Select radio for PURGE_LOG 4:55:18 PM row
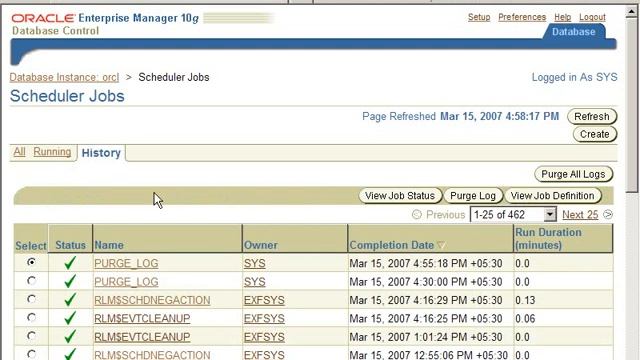The height and width of the screenshot is (360, 640). (31, 262)
